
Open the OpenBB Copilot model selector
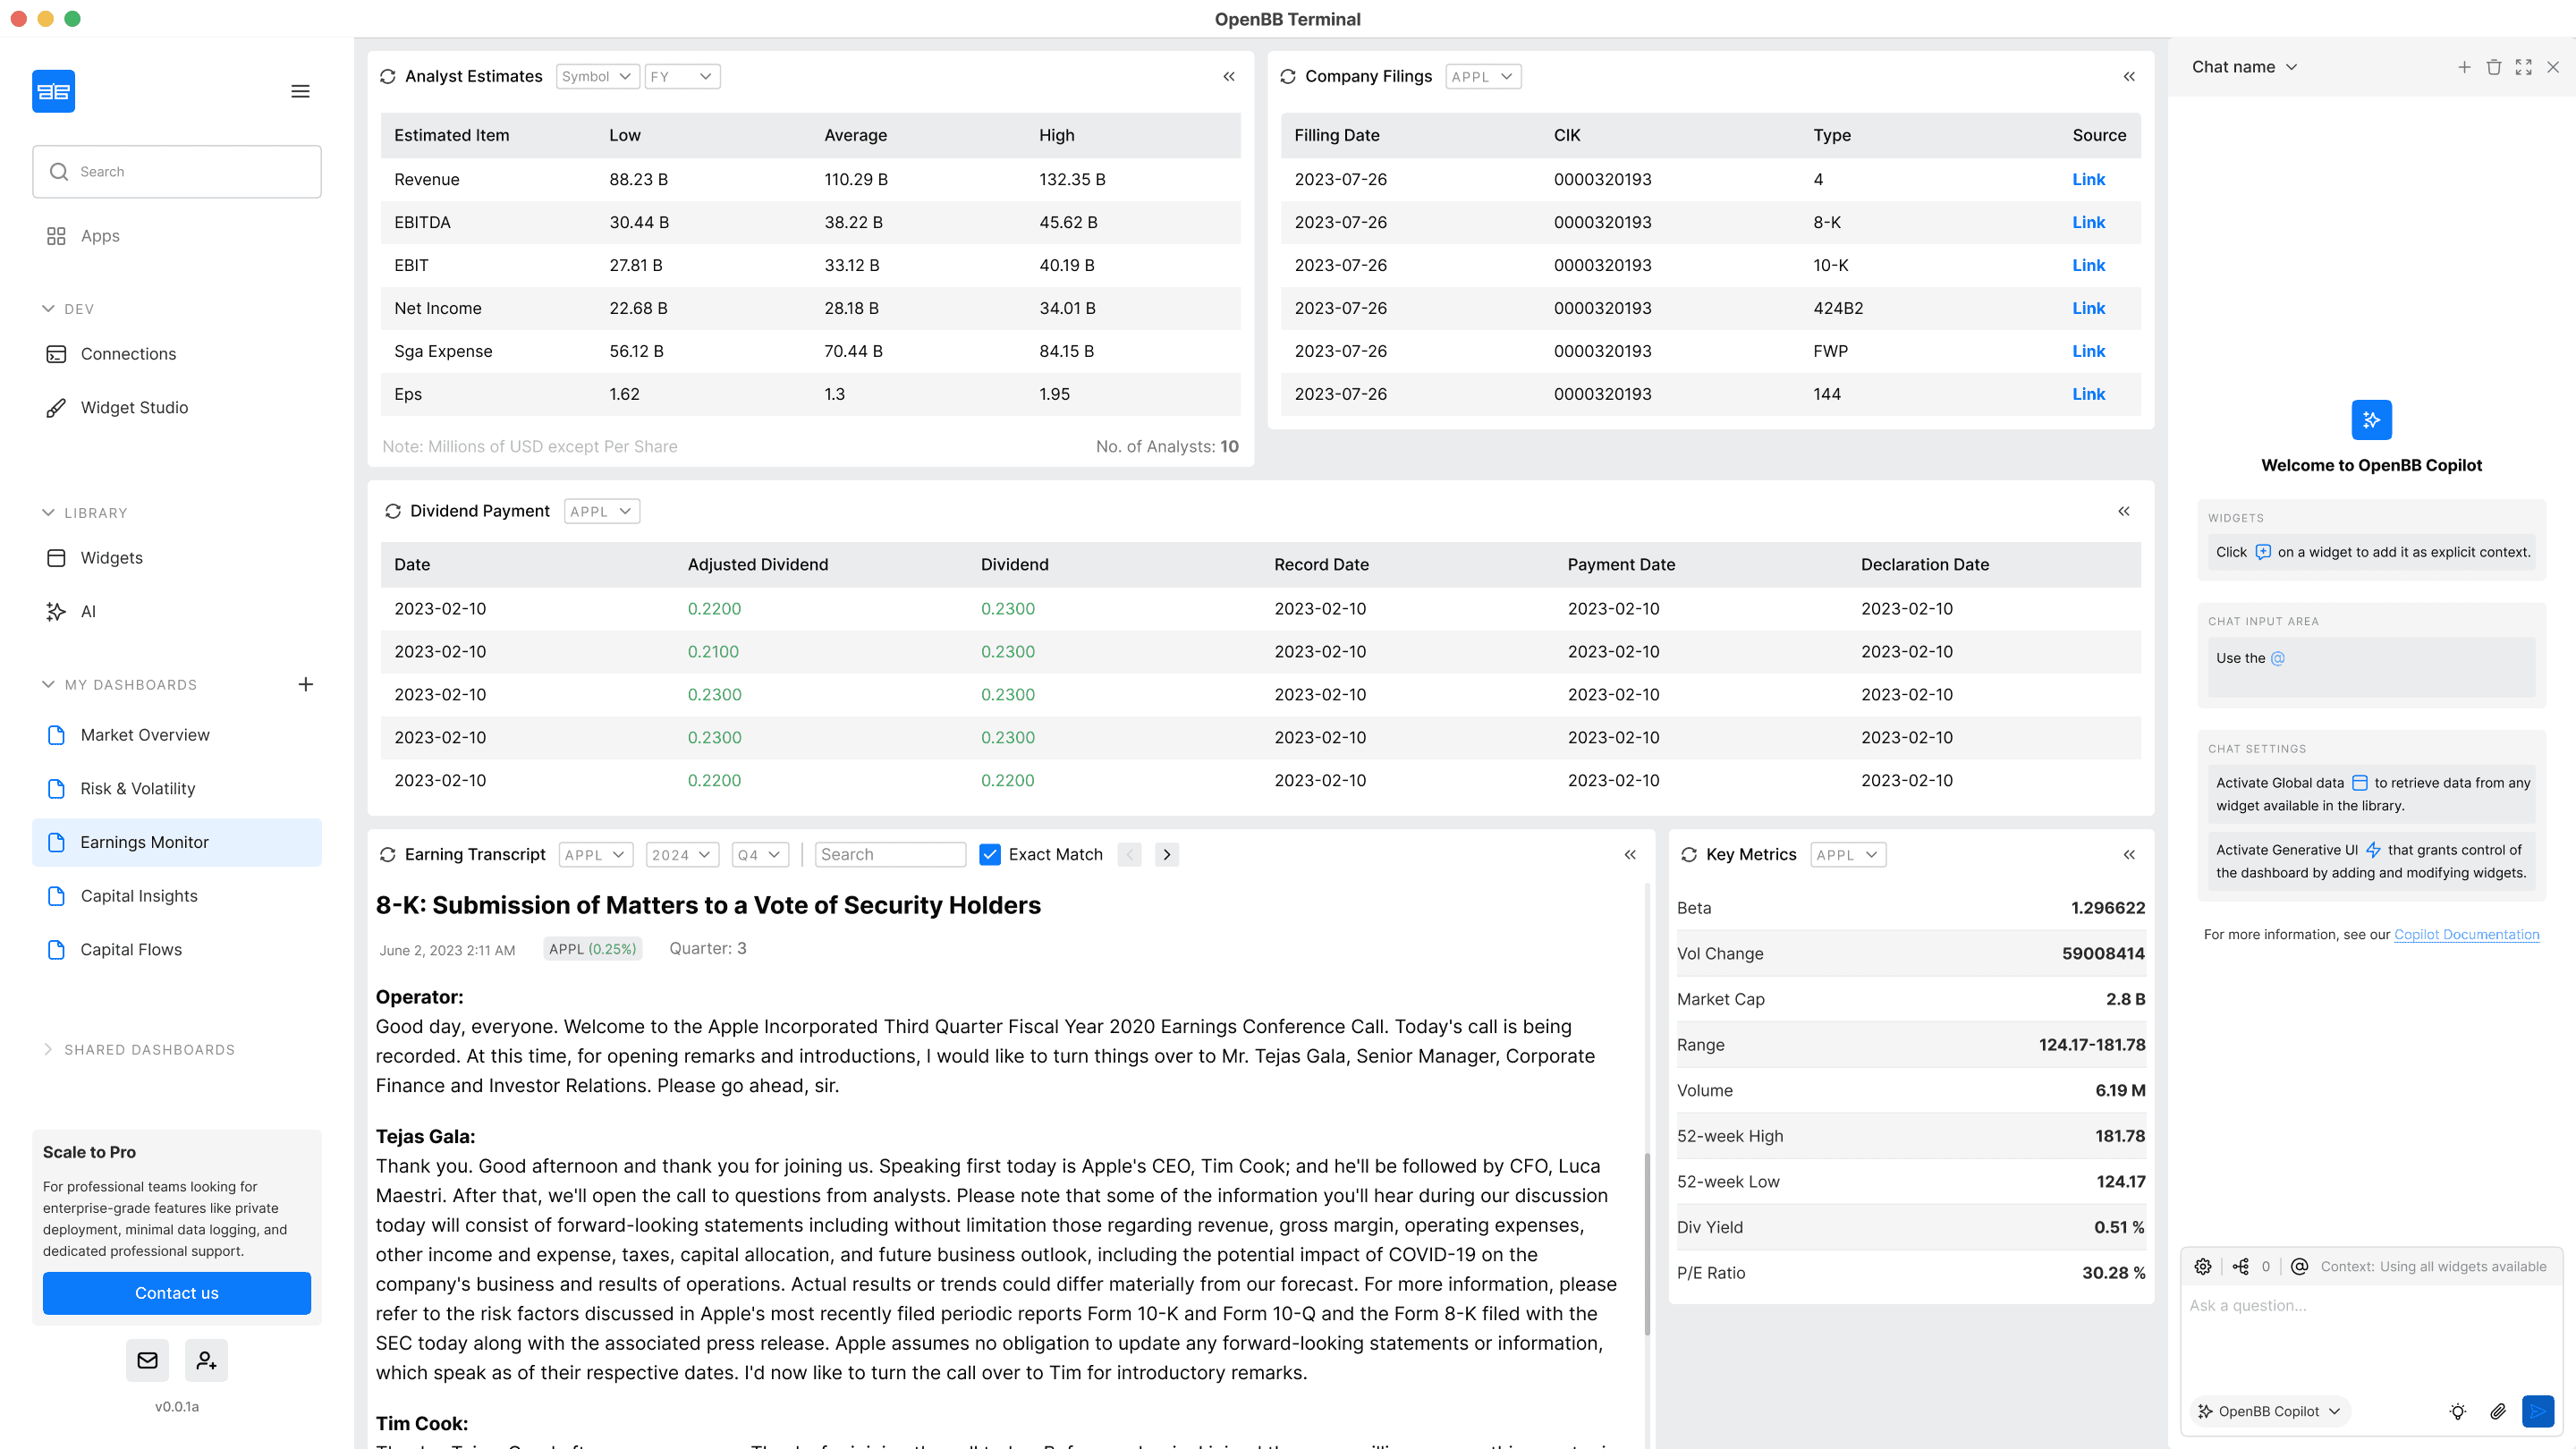[x=2270, y=1411]
